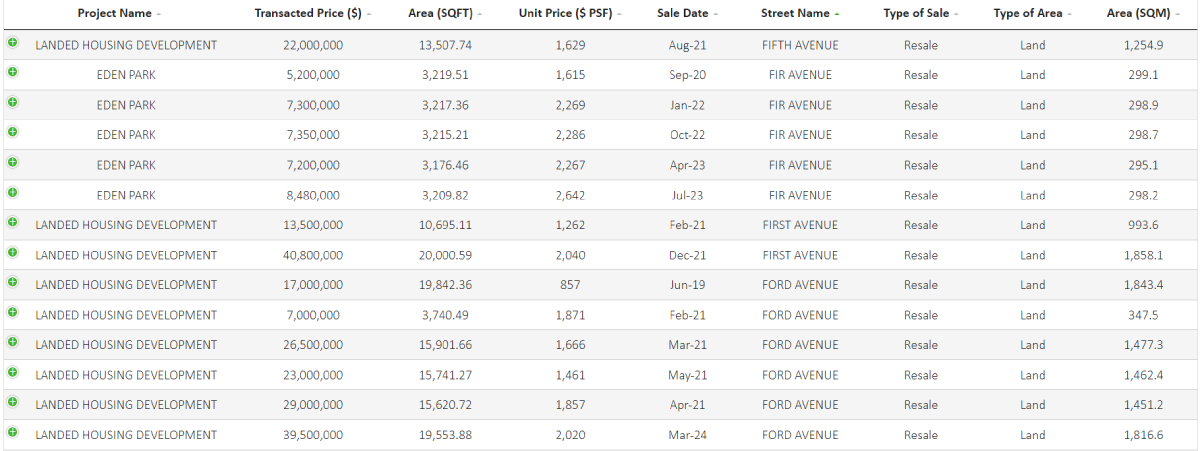This screenshot has width=1200, height=451.
Task: Click the plus icon beside the 7,000,000 sale
Action: click(12, 312)
